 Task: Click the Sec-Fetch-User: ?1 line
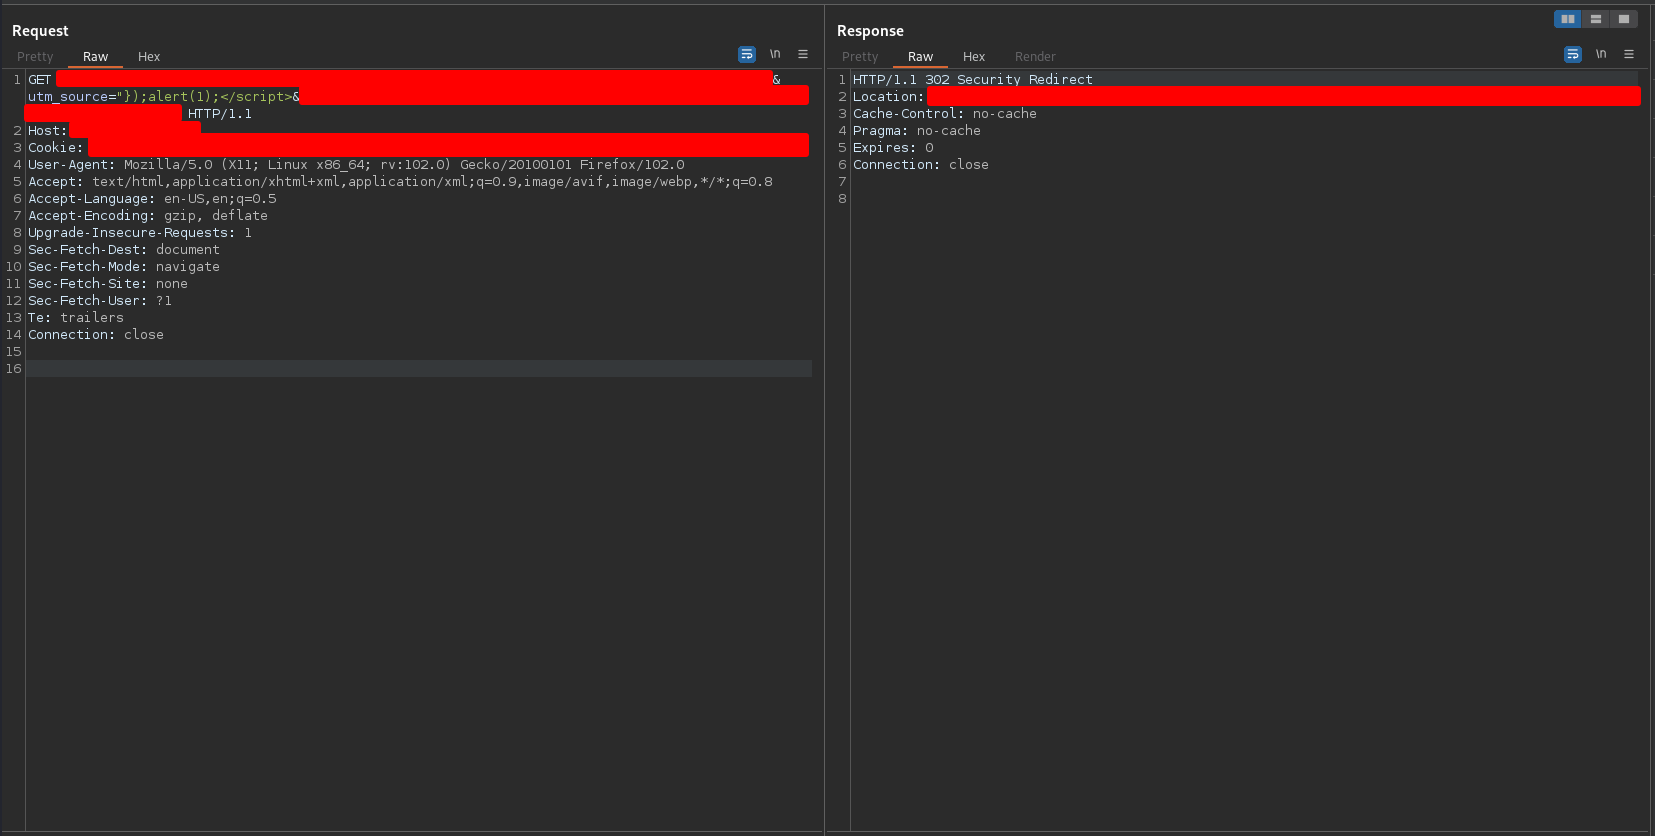click(100, 301)
